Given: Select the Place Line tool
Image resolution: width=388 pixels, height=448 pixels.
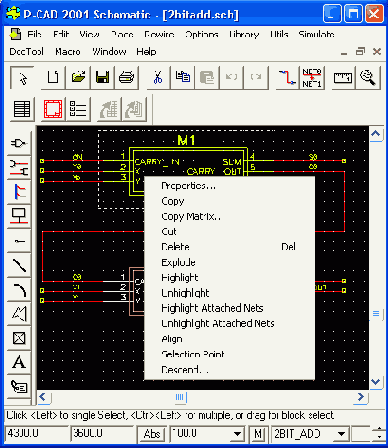Looking at the screenshot, I should coord(19,265).
